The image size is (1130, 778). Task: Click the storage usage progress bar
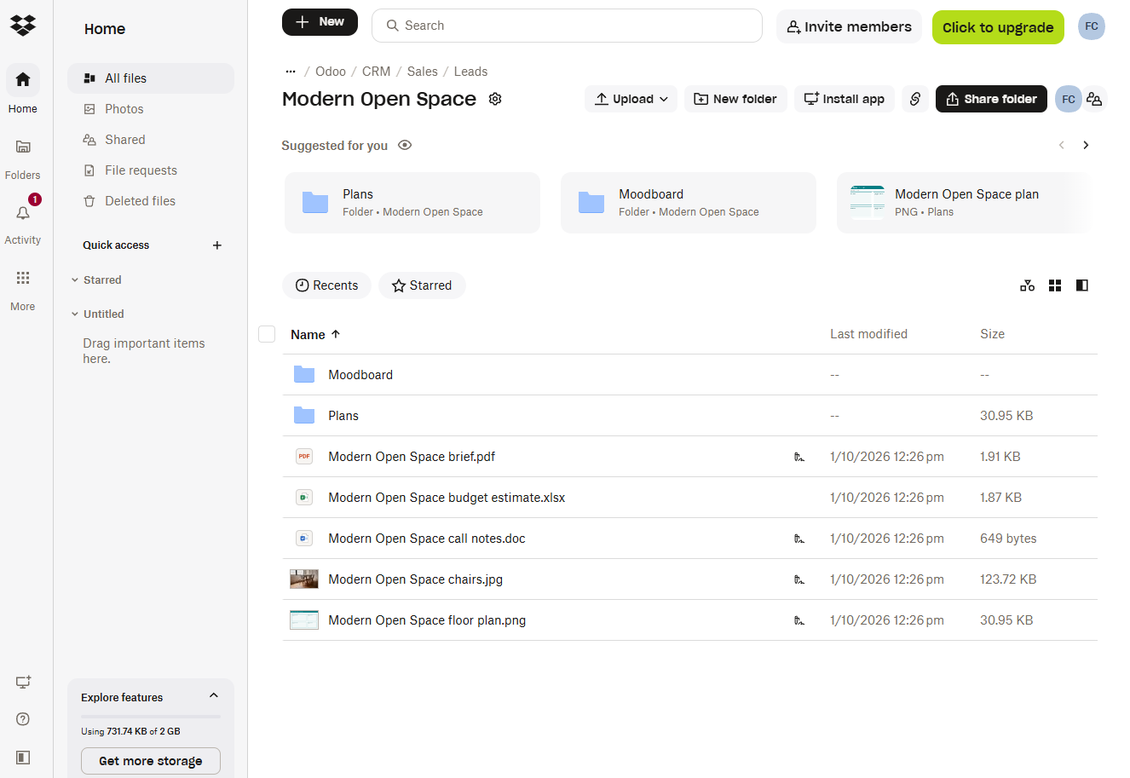[151, 716]
